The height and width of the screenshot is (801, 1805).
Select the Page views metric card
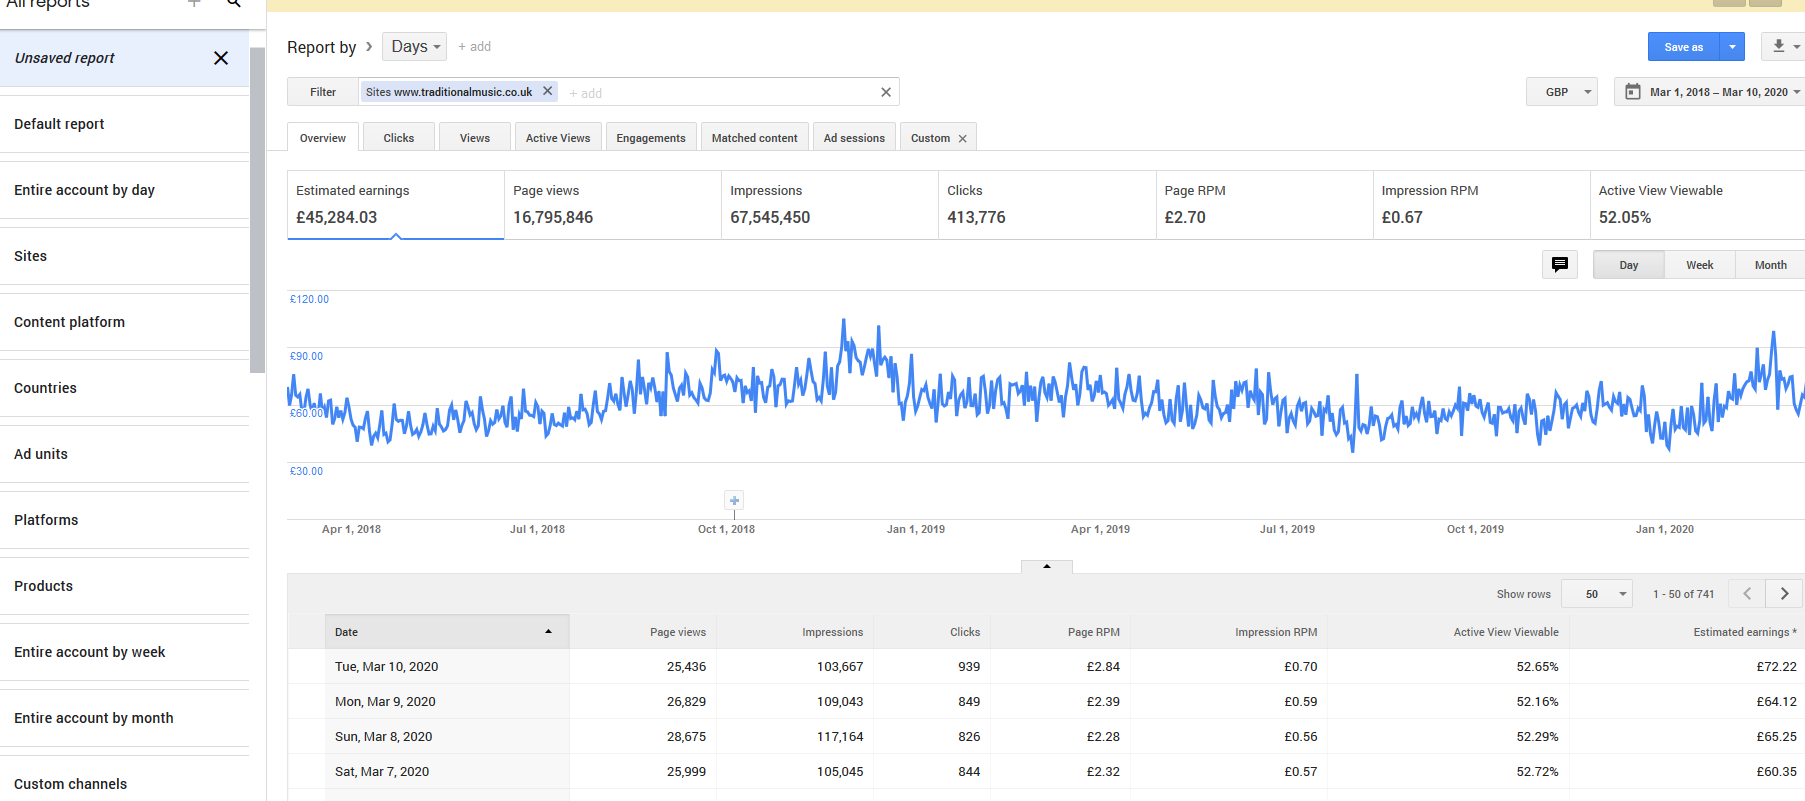[x=613, y=205]
